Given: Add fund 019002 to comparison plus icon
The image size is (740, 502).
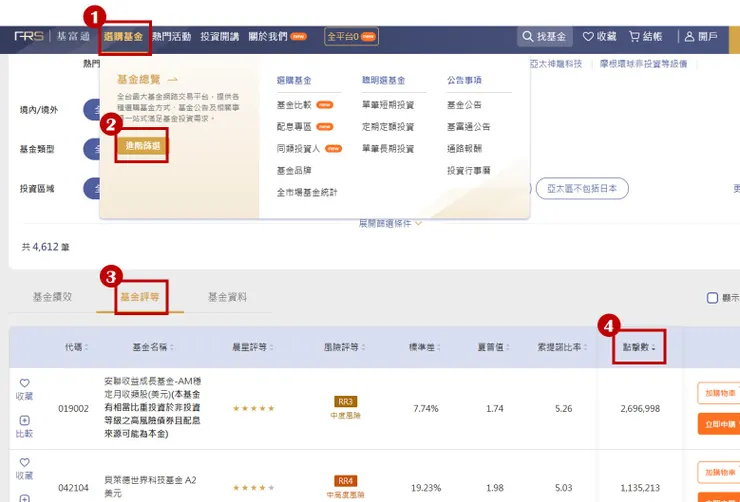Looking at the screenshot, I should pos(25,420).
